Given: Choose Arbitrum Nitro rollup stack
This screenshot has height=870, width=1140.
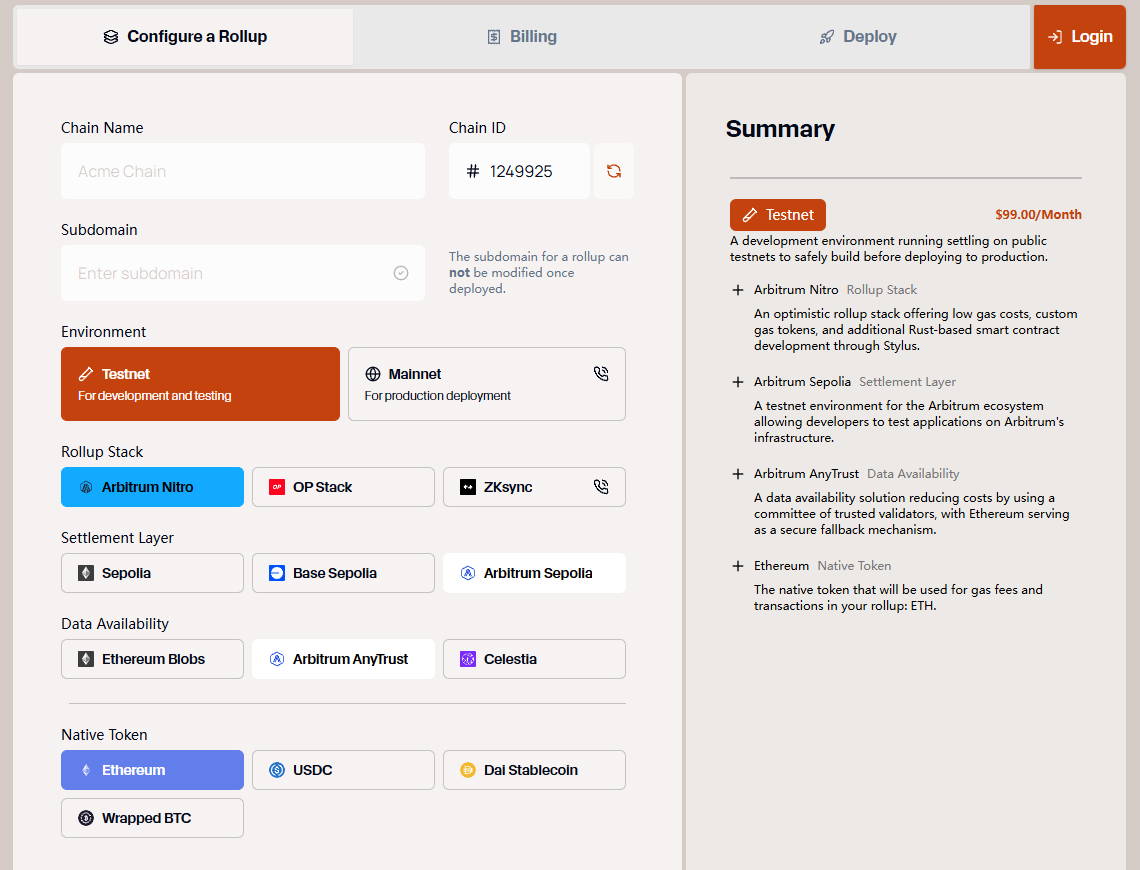Looking at the screenshot, I should pos(153,487).
